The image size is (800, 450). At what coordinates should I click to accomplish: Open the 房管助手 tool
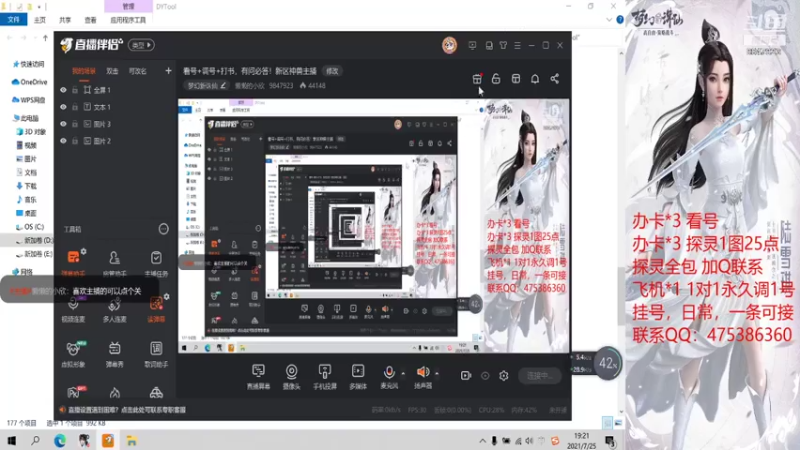click(x=114, y=262)
